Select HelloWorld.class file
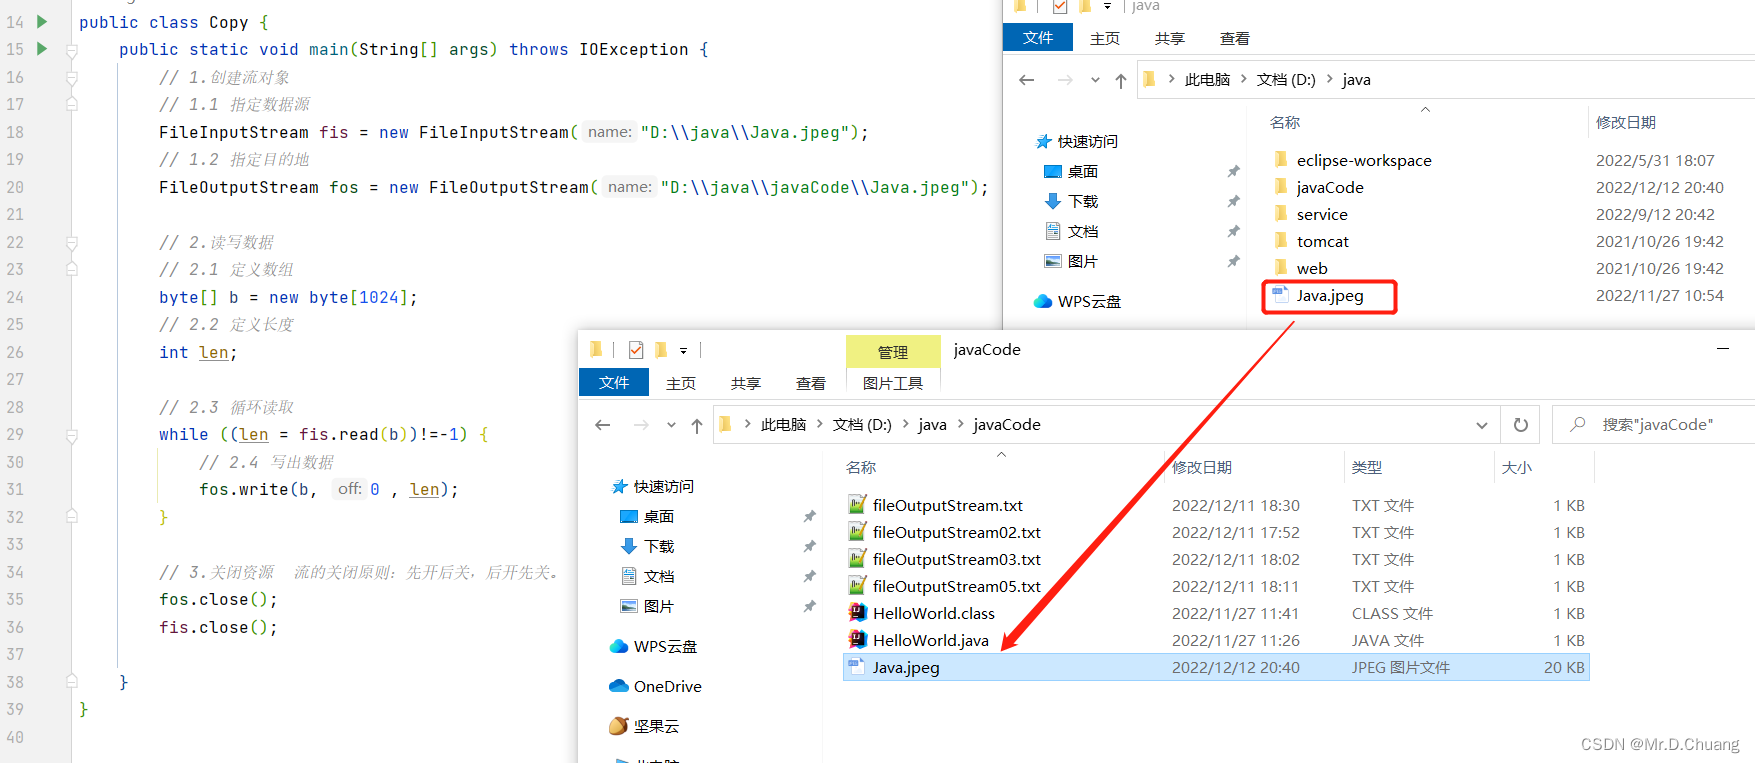1755x763 pixels. click(x=922, y=613)
